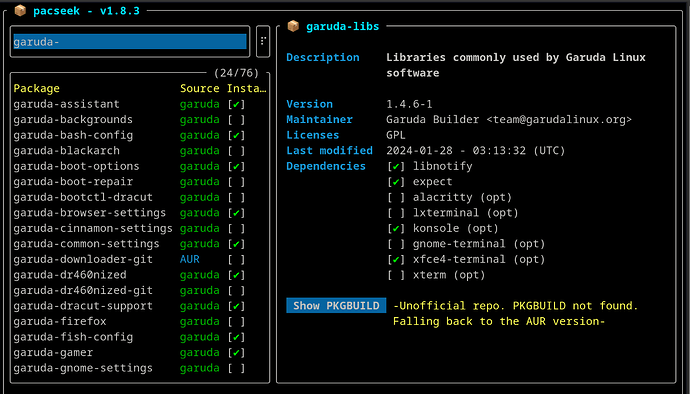Click the GPL license value
Viewport: 690px width, 394px height.
(396, 135)
